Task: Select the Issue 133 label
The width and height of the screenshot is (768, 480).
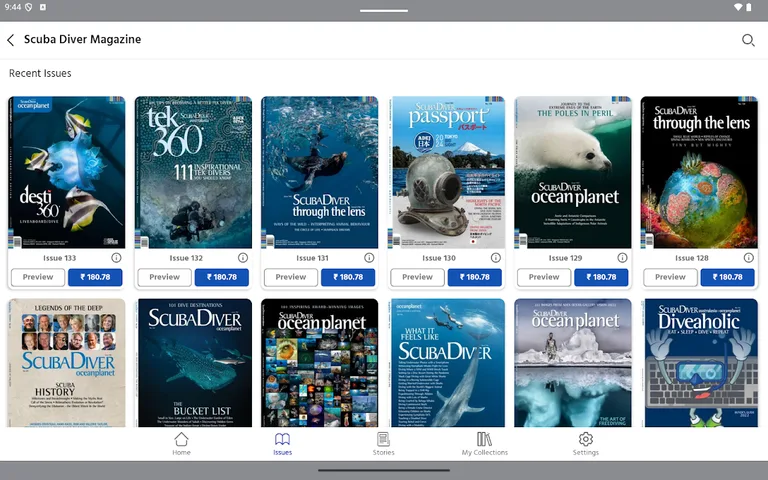Action: [60, 258]
